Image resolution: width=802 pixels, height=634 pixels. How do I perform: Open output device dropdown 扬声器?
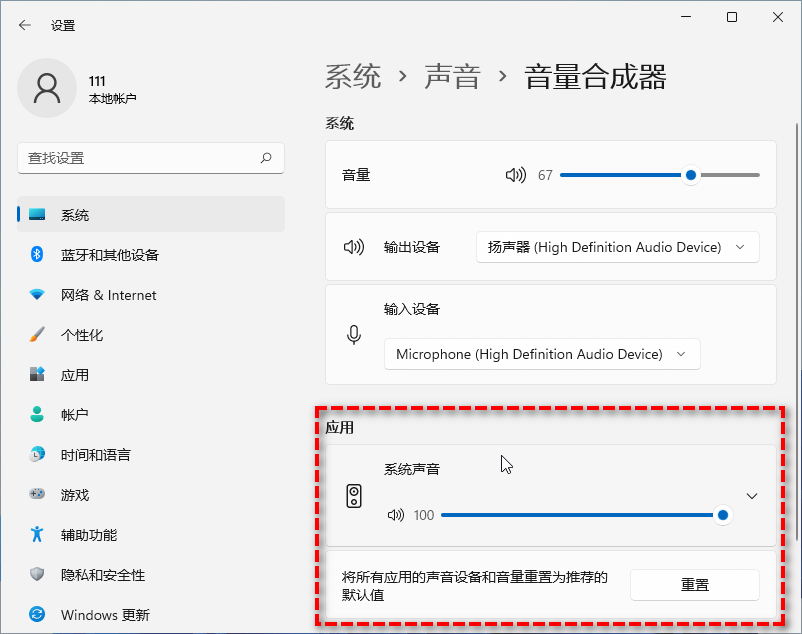tap(618, 247)
